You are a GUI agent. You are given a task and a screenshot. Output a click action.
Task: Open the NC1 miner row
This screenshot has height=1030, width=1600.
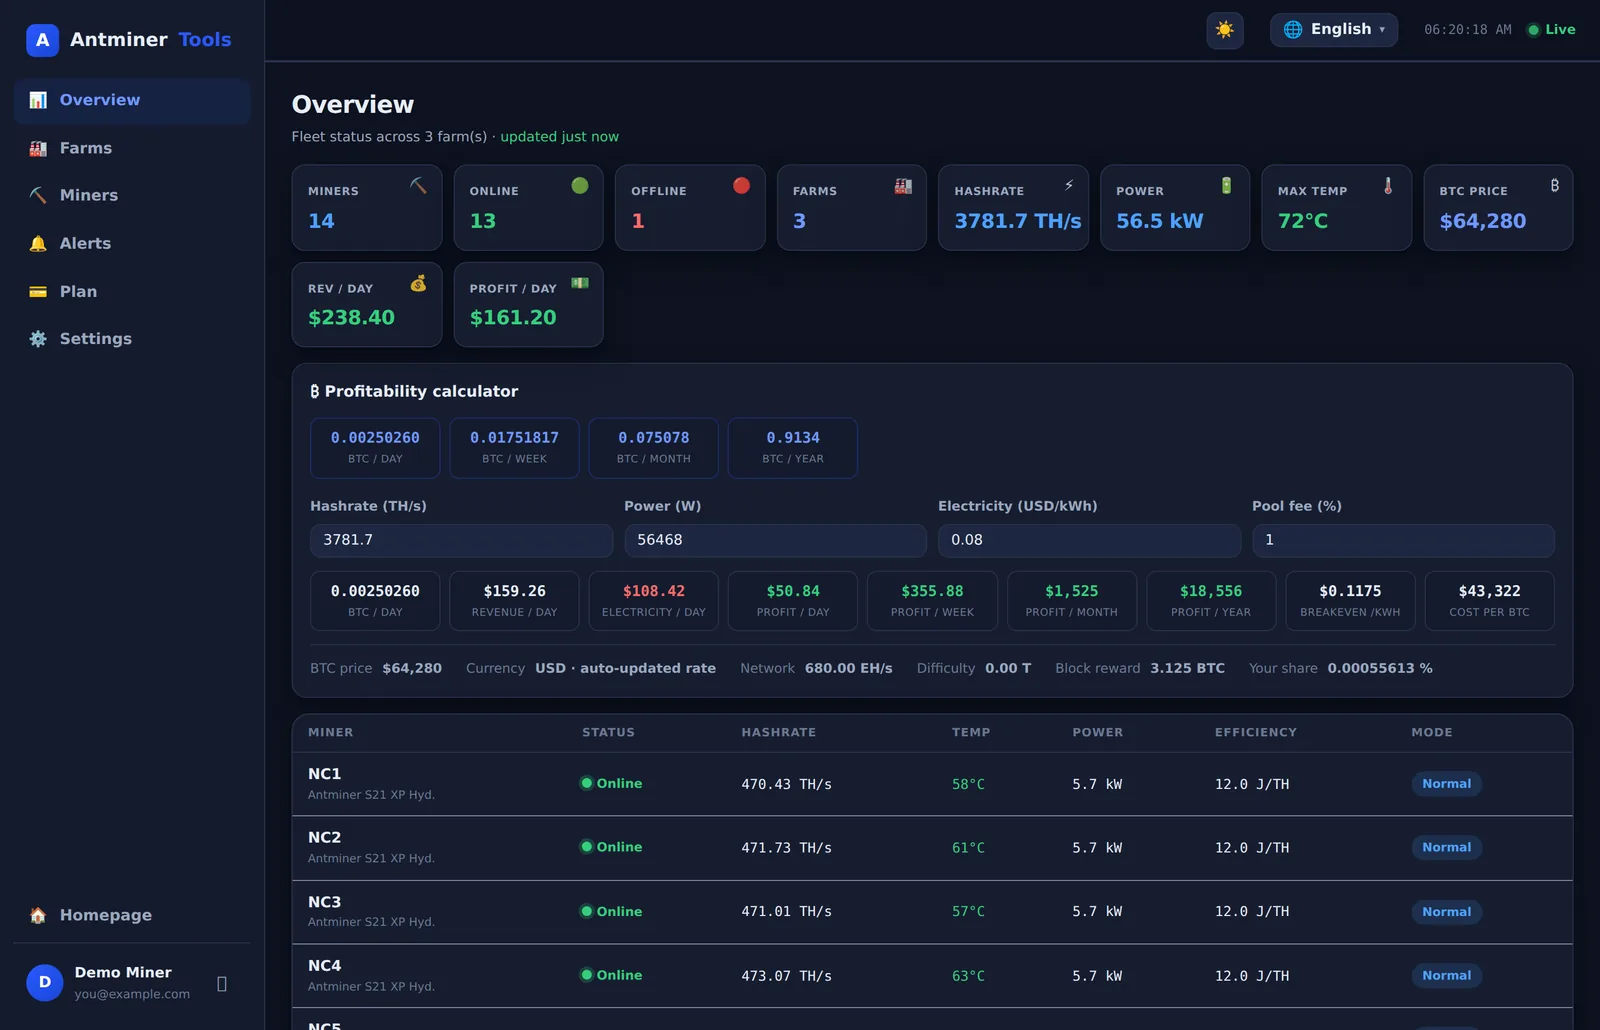932,784
